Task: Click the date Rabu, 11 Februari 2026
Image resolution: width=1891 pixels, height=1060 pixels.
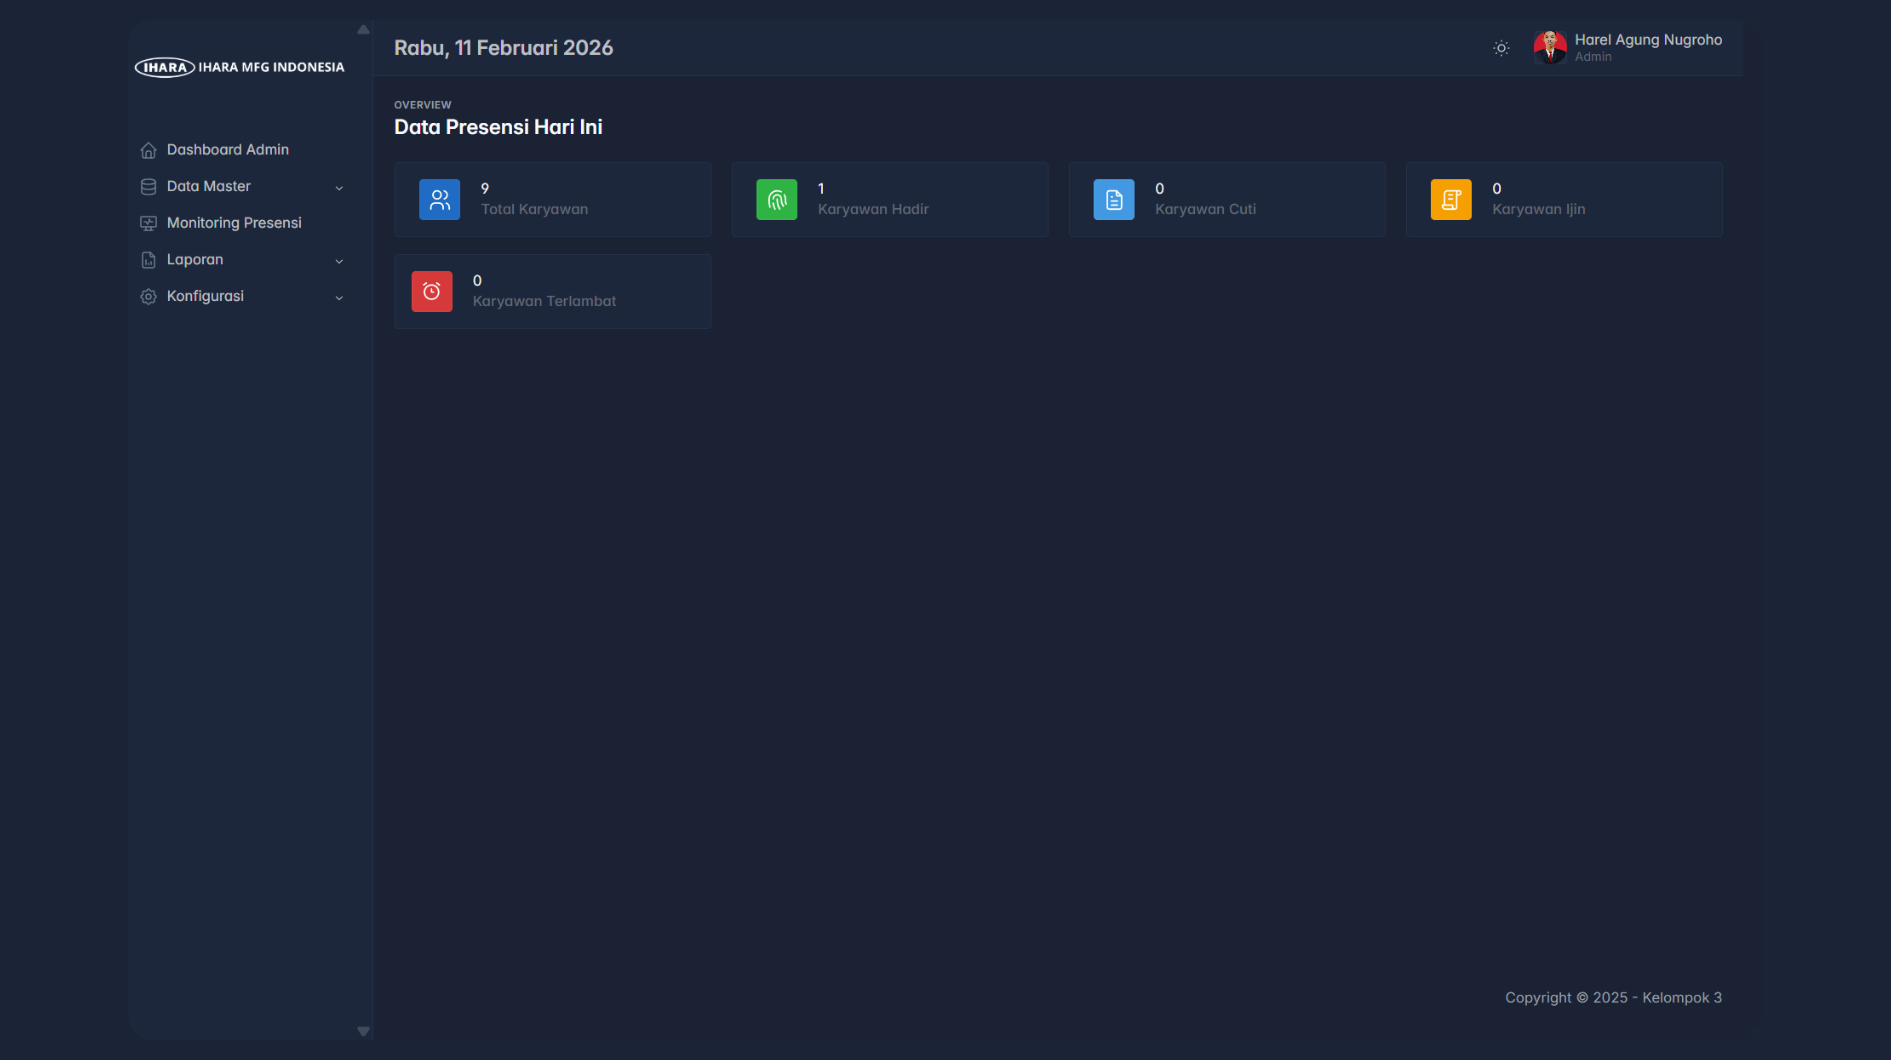Action: tap(503, 48)
